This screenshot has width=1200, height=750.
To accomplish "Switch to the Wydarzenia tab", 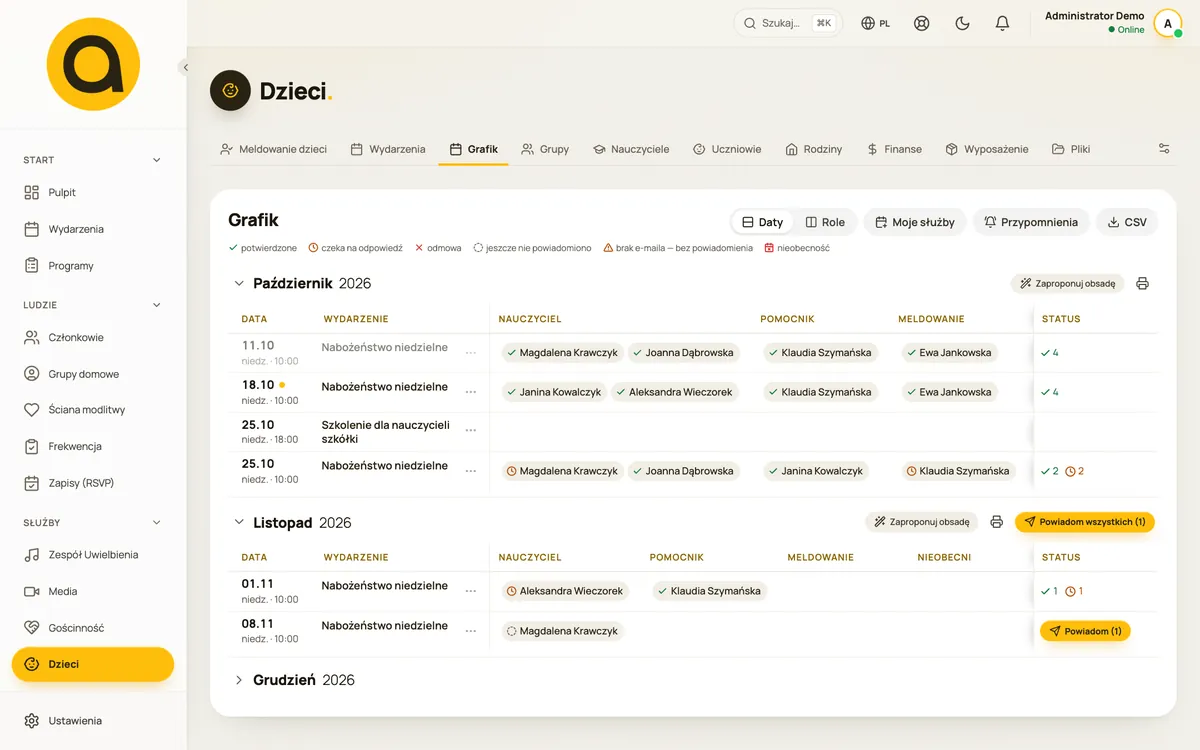I will tap(388, 149).
